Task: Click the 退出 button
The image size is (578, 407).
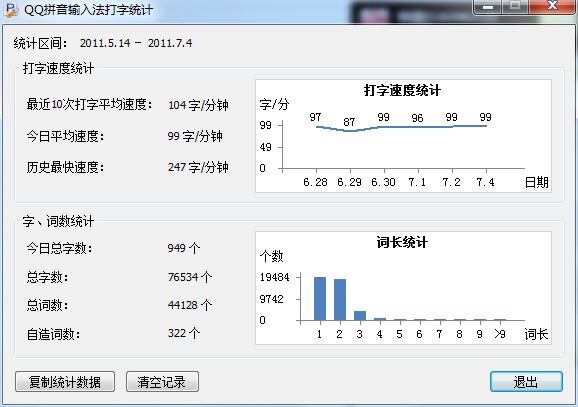Action: (x=526, y=382)
